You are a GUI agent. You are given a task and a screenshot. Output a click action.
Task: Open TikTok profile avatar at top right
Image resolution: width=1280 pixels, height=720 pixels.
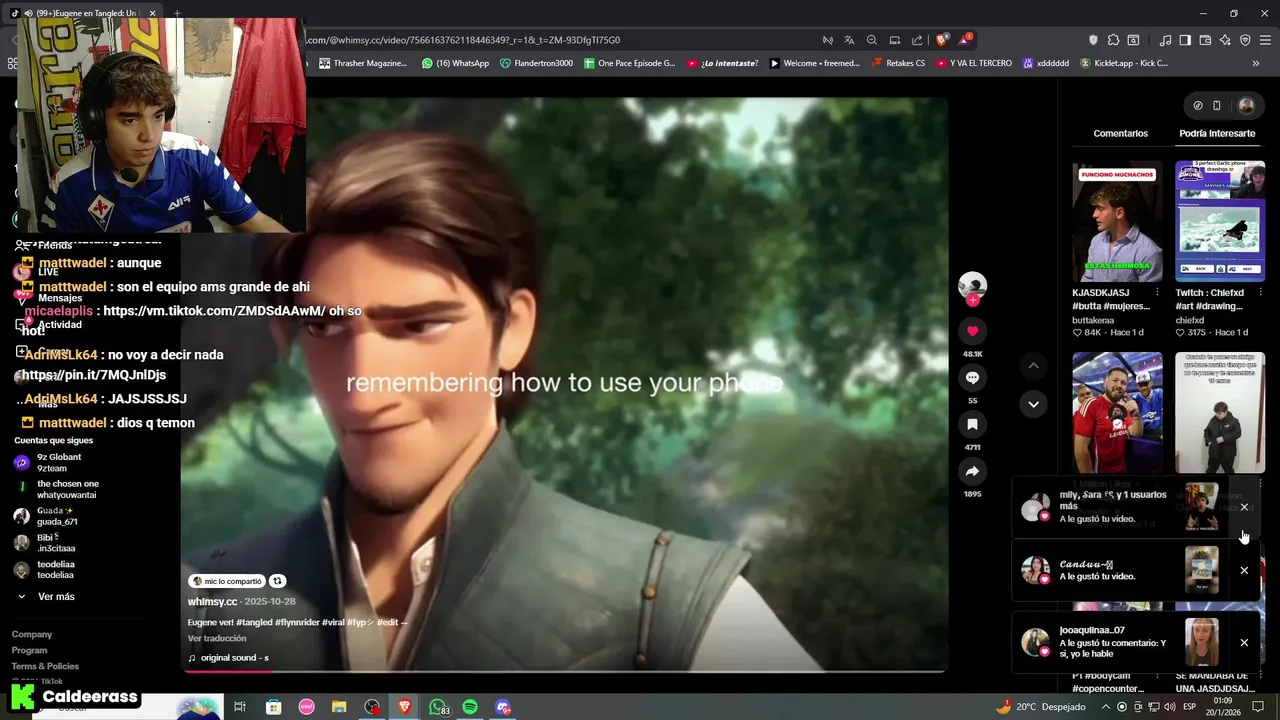point(1246,105)
